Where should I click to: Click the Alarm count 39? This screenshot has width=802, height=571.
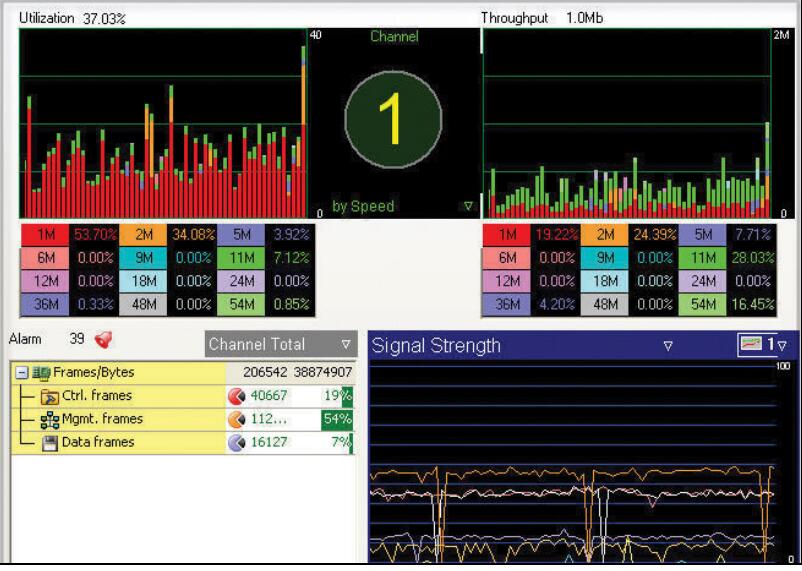tap(77, 339)
